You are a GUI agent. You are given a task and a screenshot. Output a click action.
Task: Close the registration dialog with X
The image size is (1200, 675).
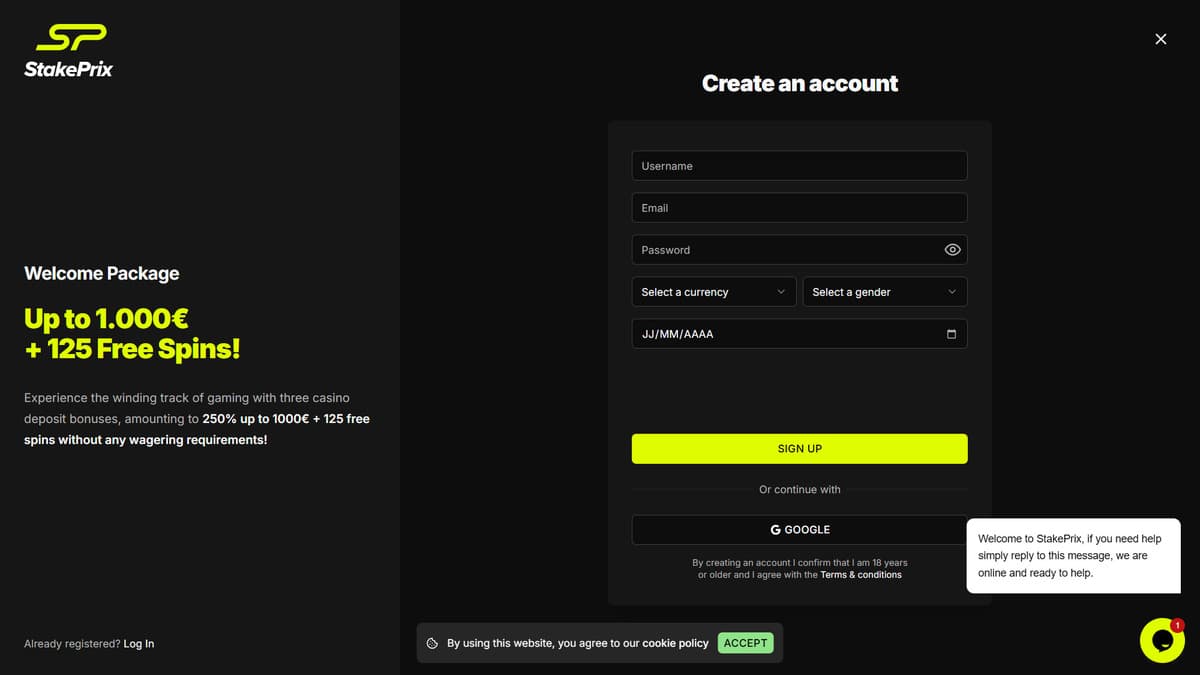pos(1161,39)
